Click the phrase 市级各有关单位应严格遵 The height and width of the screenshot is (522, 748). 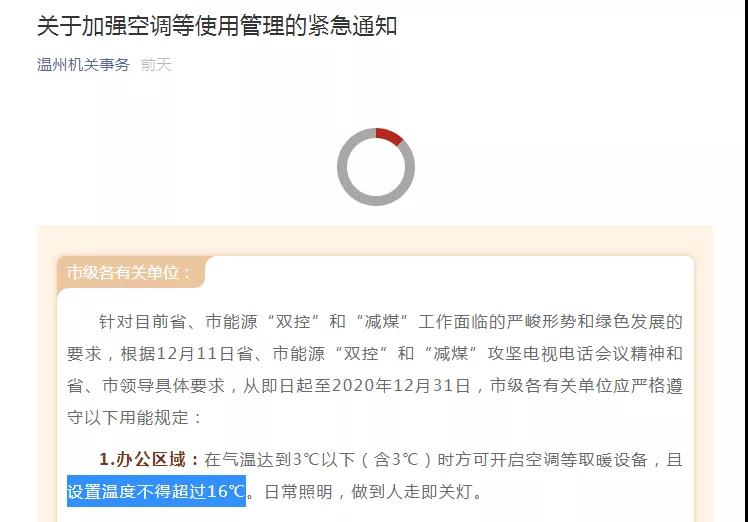click(x=587, y=386)
